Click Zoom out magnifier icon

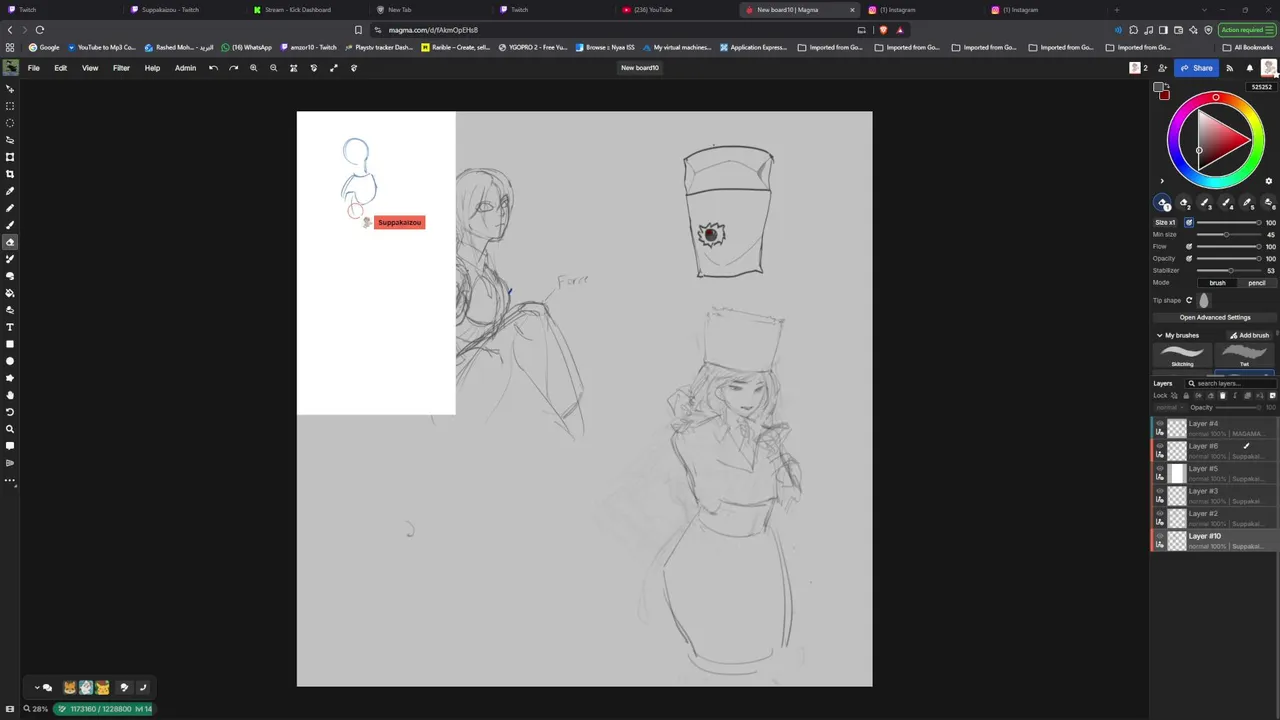click(x=273, y=68)
